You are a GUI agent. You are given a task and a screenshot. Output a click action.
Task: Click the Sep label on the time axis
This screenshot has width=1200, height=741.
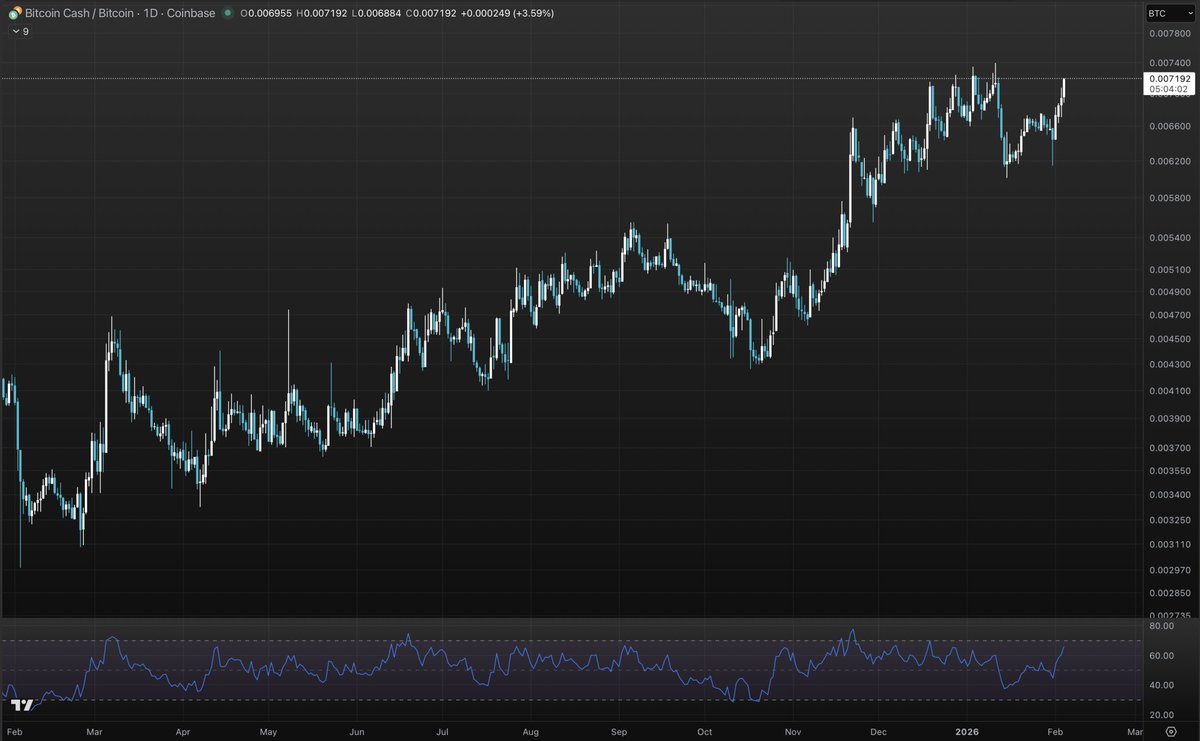point(617,732)
